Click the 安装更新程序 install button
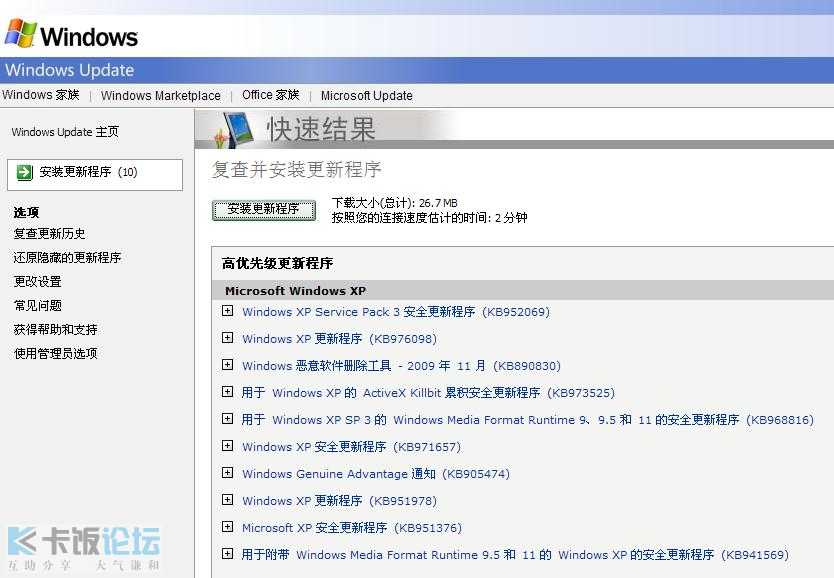This screenshot has width=834, height=578. pos(264,210)
